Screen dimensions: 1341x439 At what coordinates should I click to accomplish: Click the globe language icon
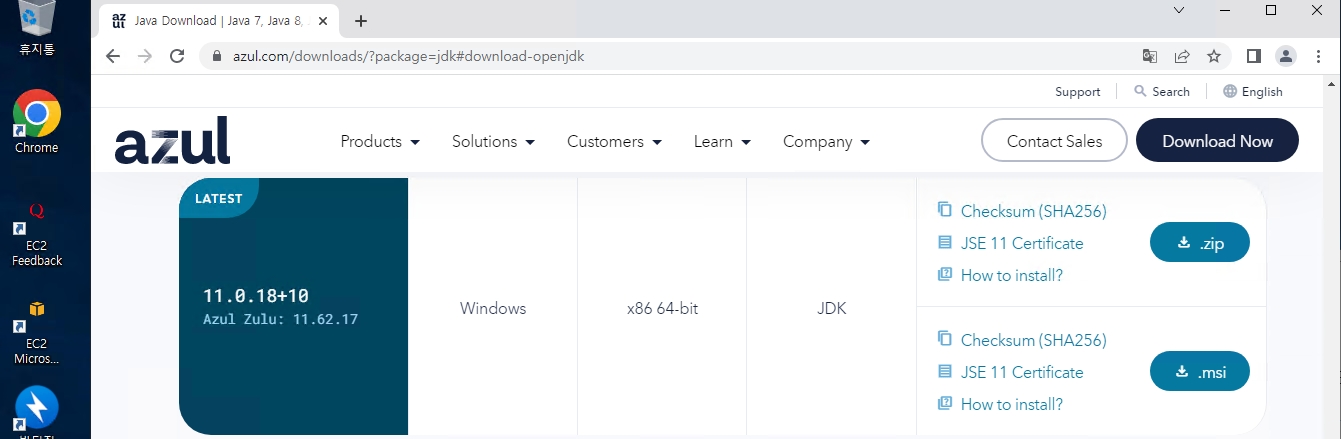coord(1230,91)
